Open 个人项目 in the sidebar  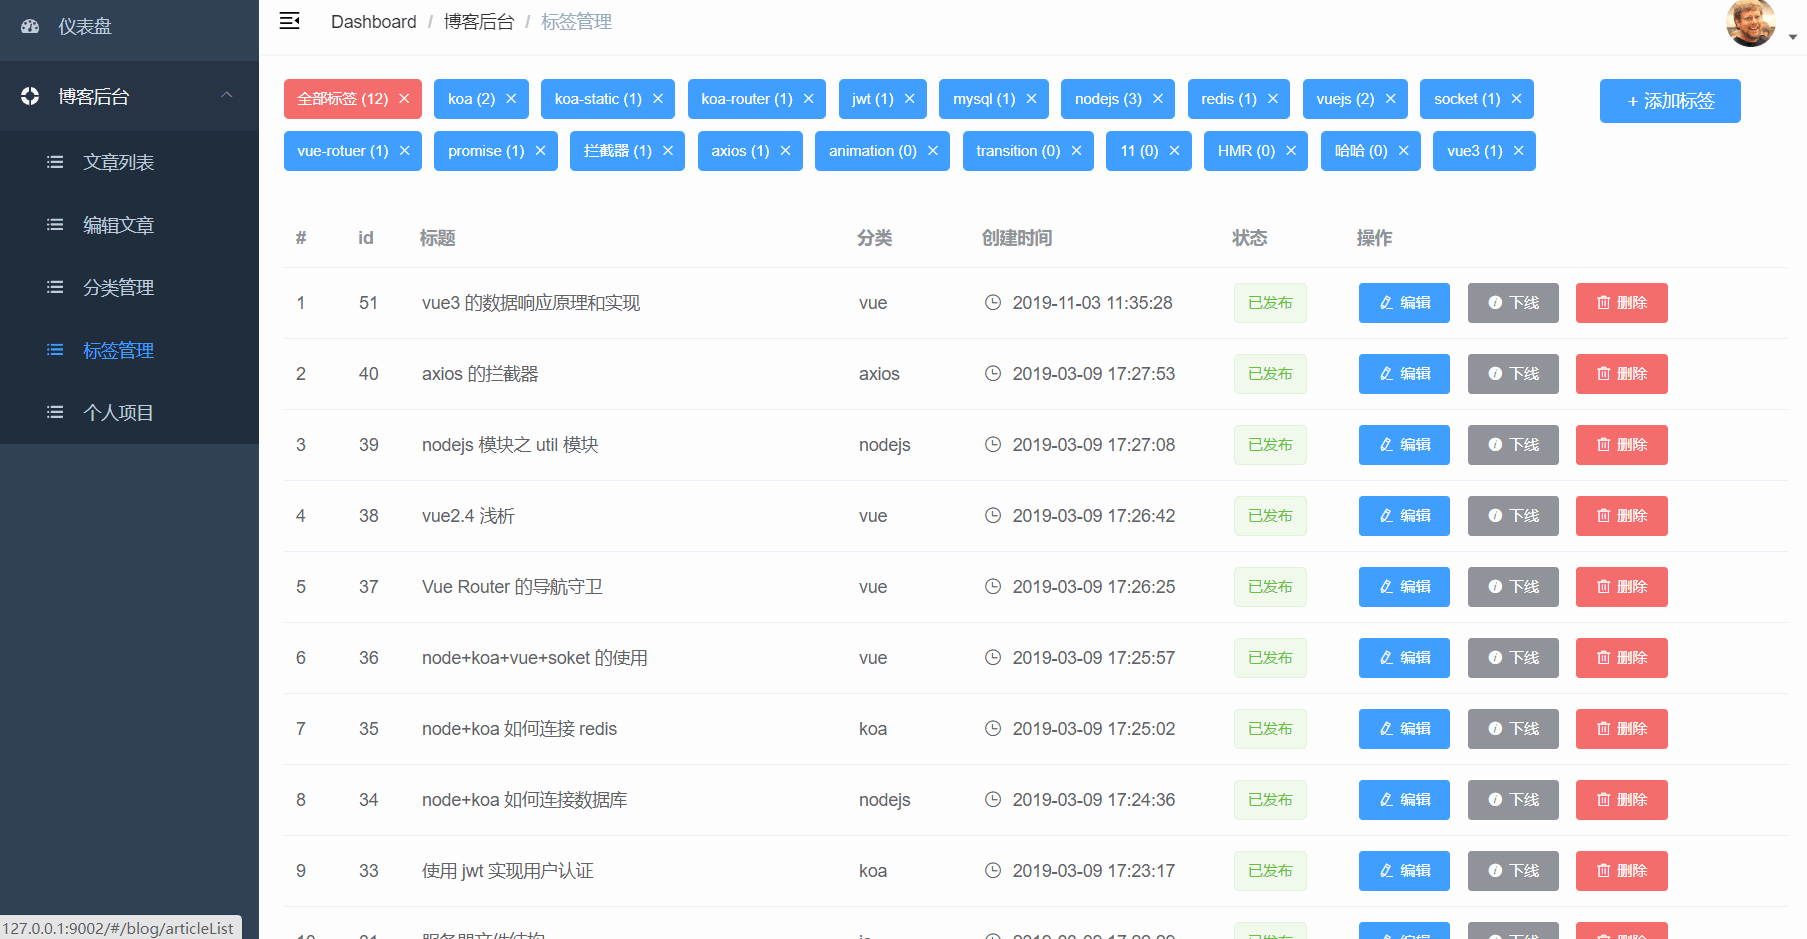129,412
